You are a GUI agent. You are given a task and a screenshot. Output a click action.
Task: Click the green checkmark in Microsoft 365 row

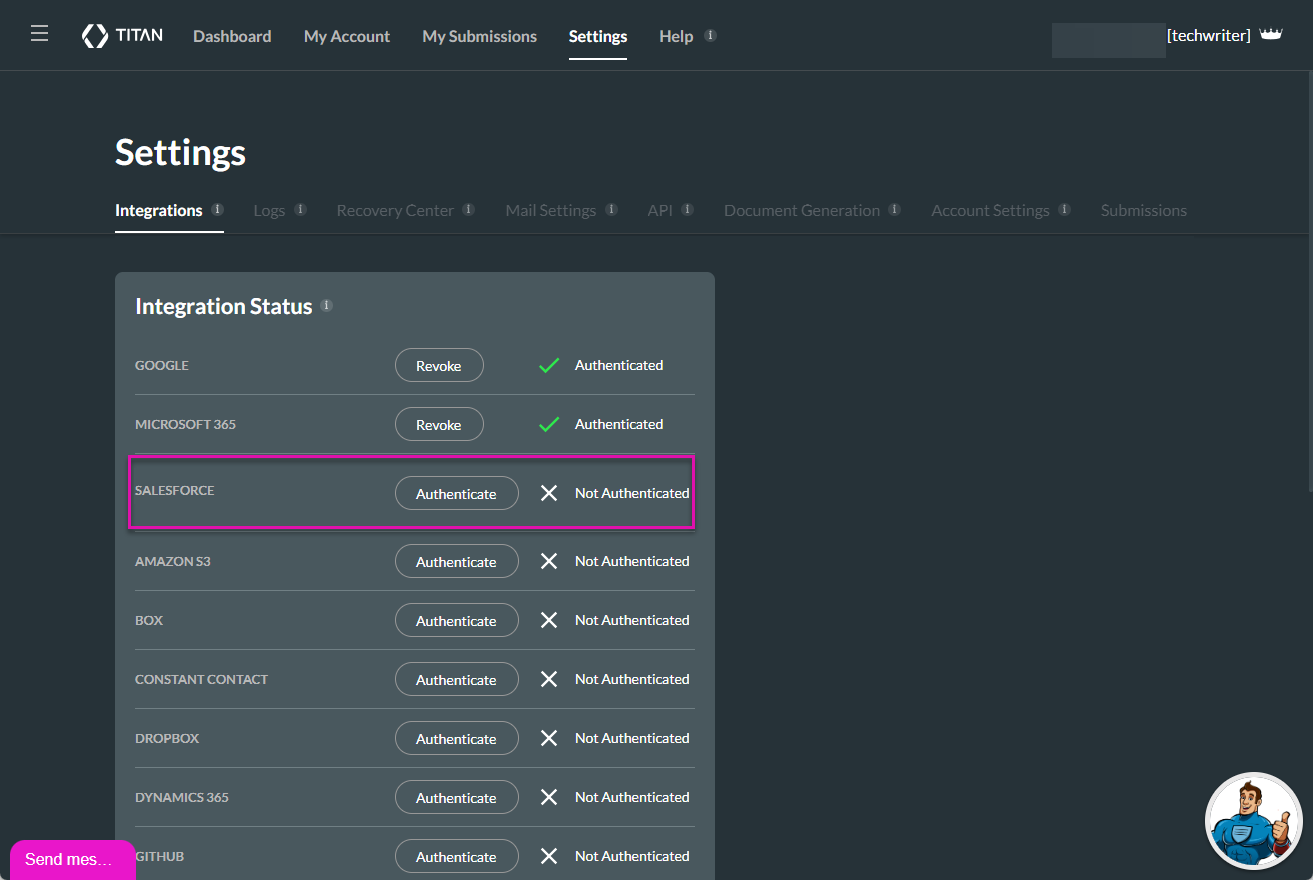(548, 425)
